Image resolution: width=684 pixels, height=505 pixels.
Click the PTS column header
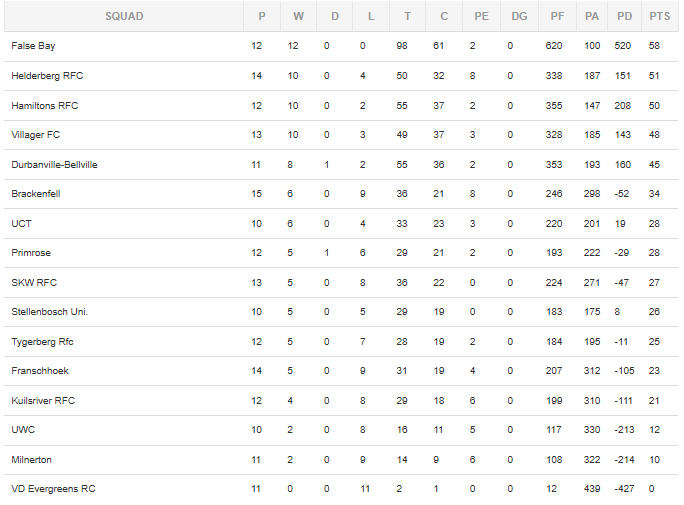pos(660,17)
